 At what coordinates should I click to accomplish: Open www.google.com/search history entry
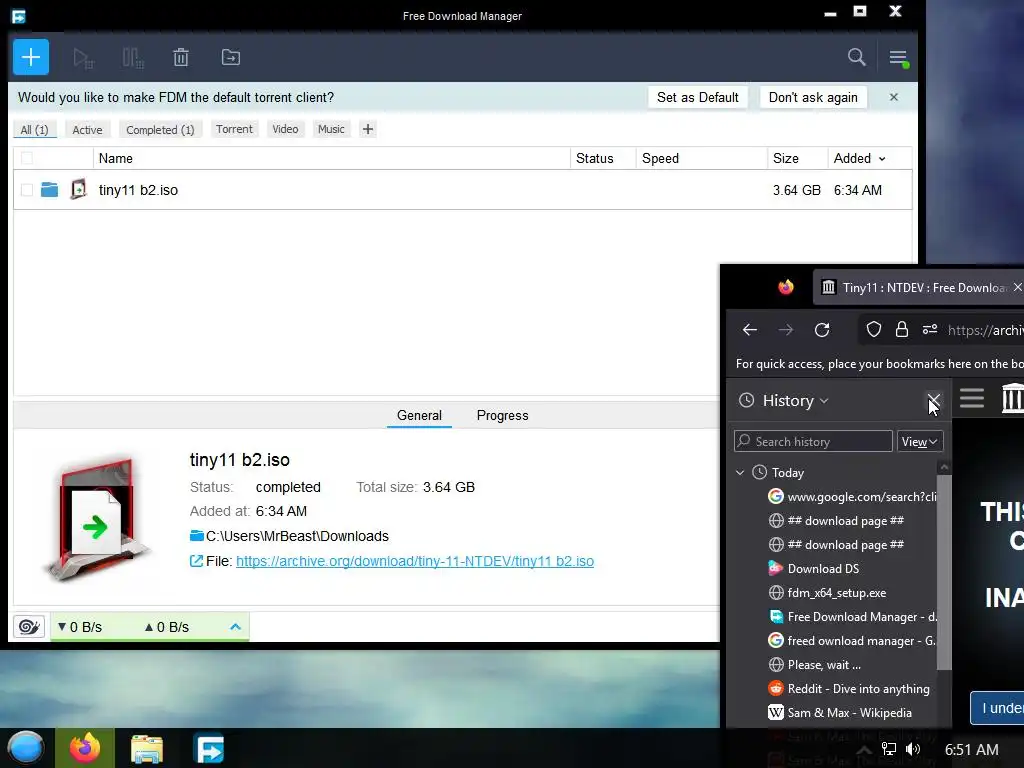tap(852, 497)
